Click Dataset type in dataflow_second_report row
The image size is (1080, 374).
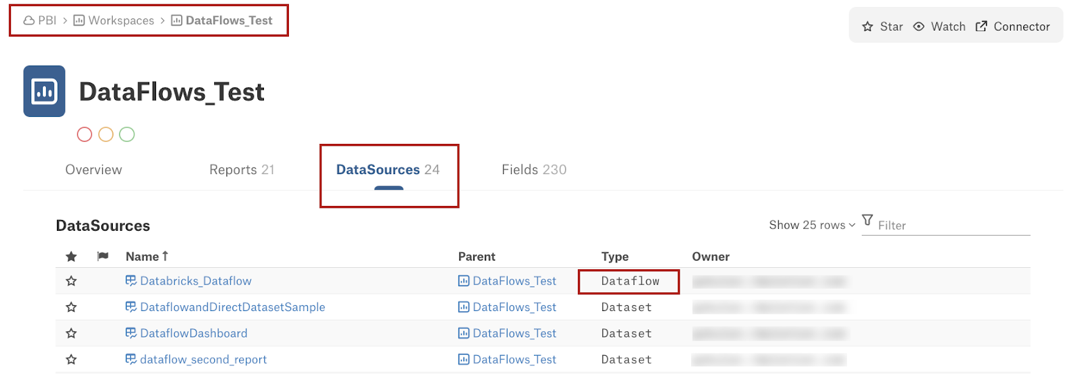click(x=626, y=360)
